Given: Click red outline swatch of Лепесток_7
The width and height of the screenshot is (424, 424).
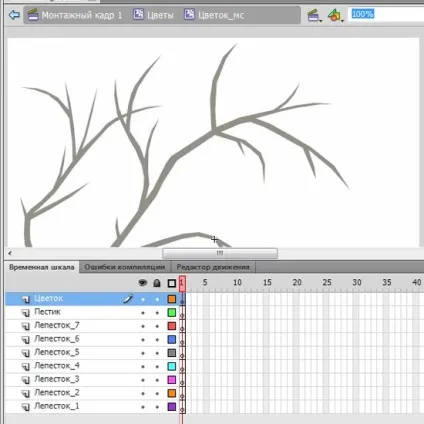Looking at the screenshot, I should point(172,326).
